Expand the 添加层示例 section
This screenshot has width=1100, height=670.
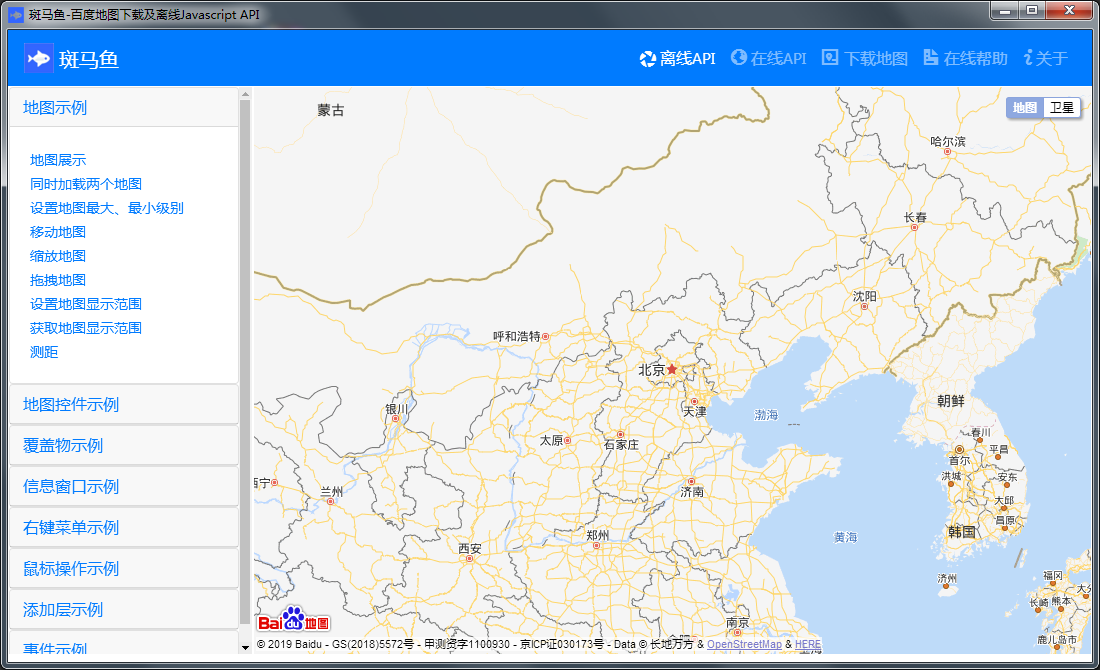pos(124,610)
